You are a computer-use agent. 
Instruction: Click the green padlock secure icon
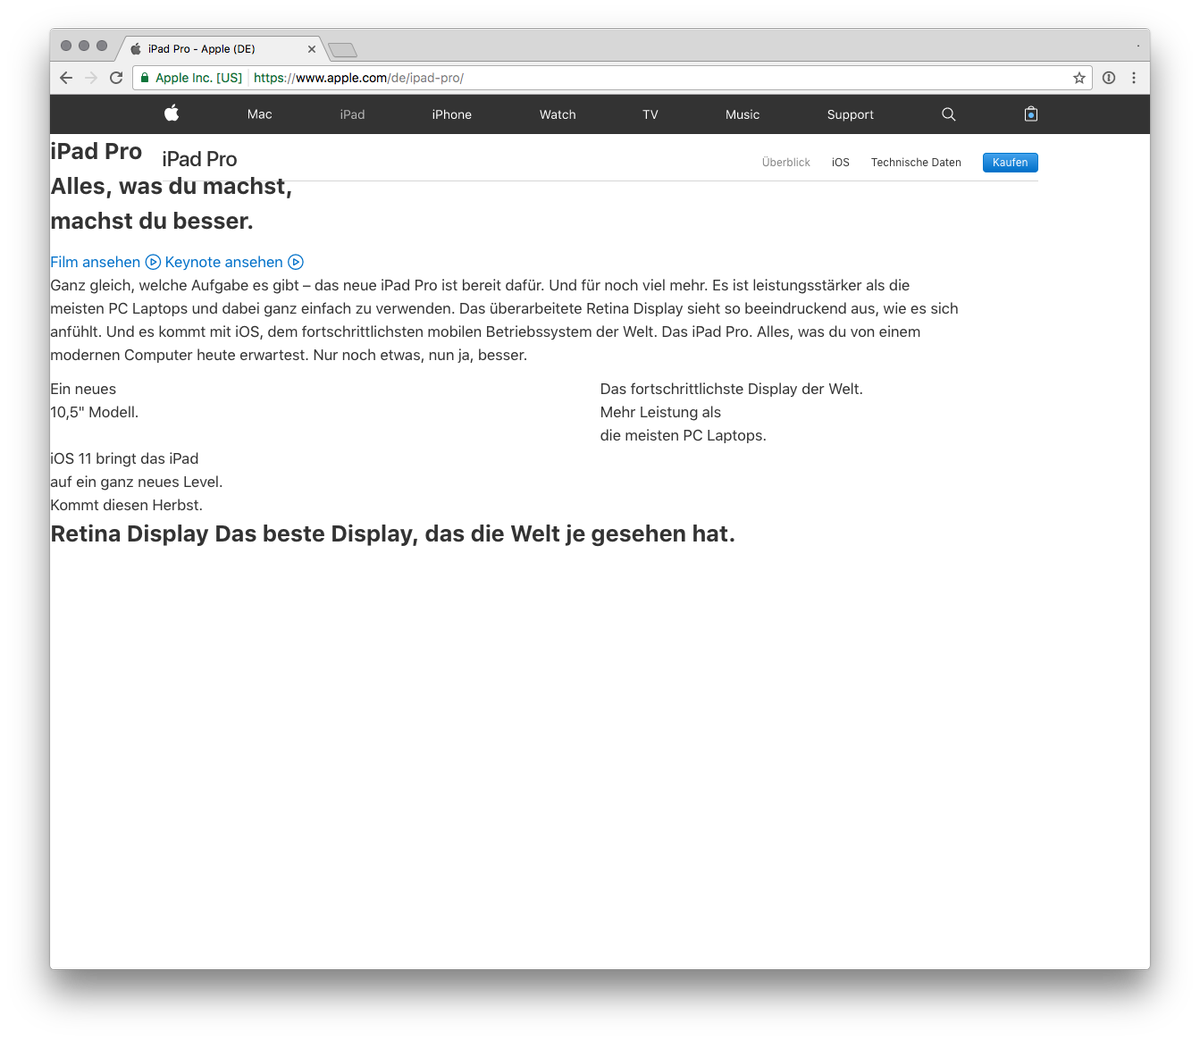145,78
